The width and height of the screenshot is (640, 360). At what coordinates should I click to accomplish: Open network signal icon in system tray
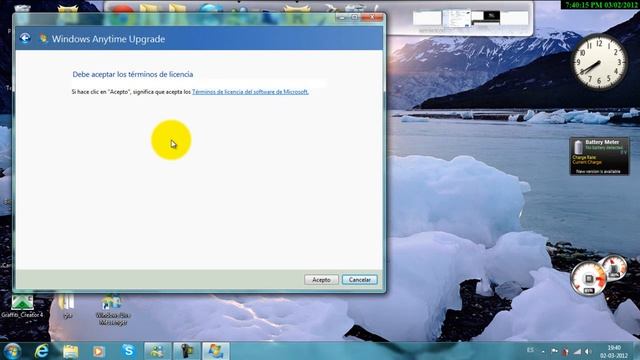[577, 351]
